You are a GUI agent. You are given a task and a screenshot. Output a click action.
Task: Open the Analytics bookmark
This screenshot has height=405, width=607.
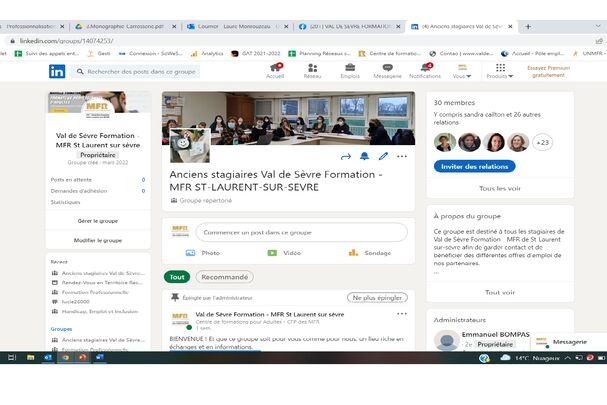[x=207, y=53]
